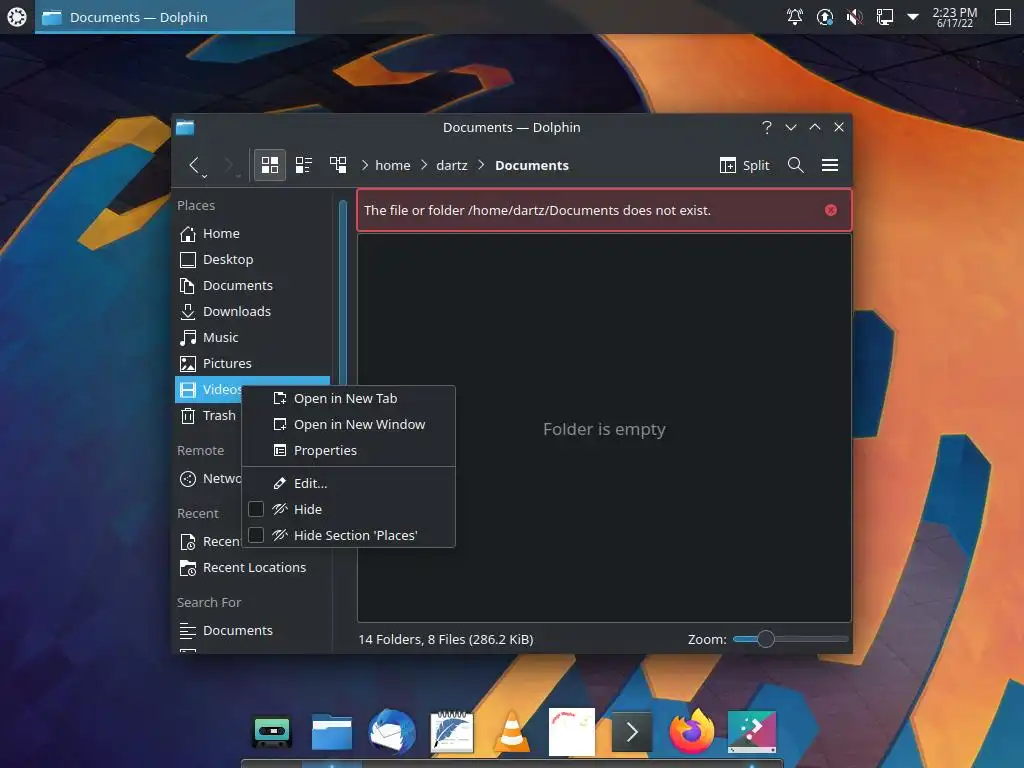Open Music in Places panel
Screen dimensions: 1024x768
tap(252, 338)
